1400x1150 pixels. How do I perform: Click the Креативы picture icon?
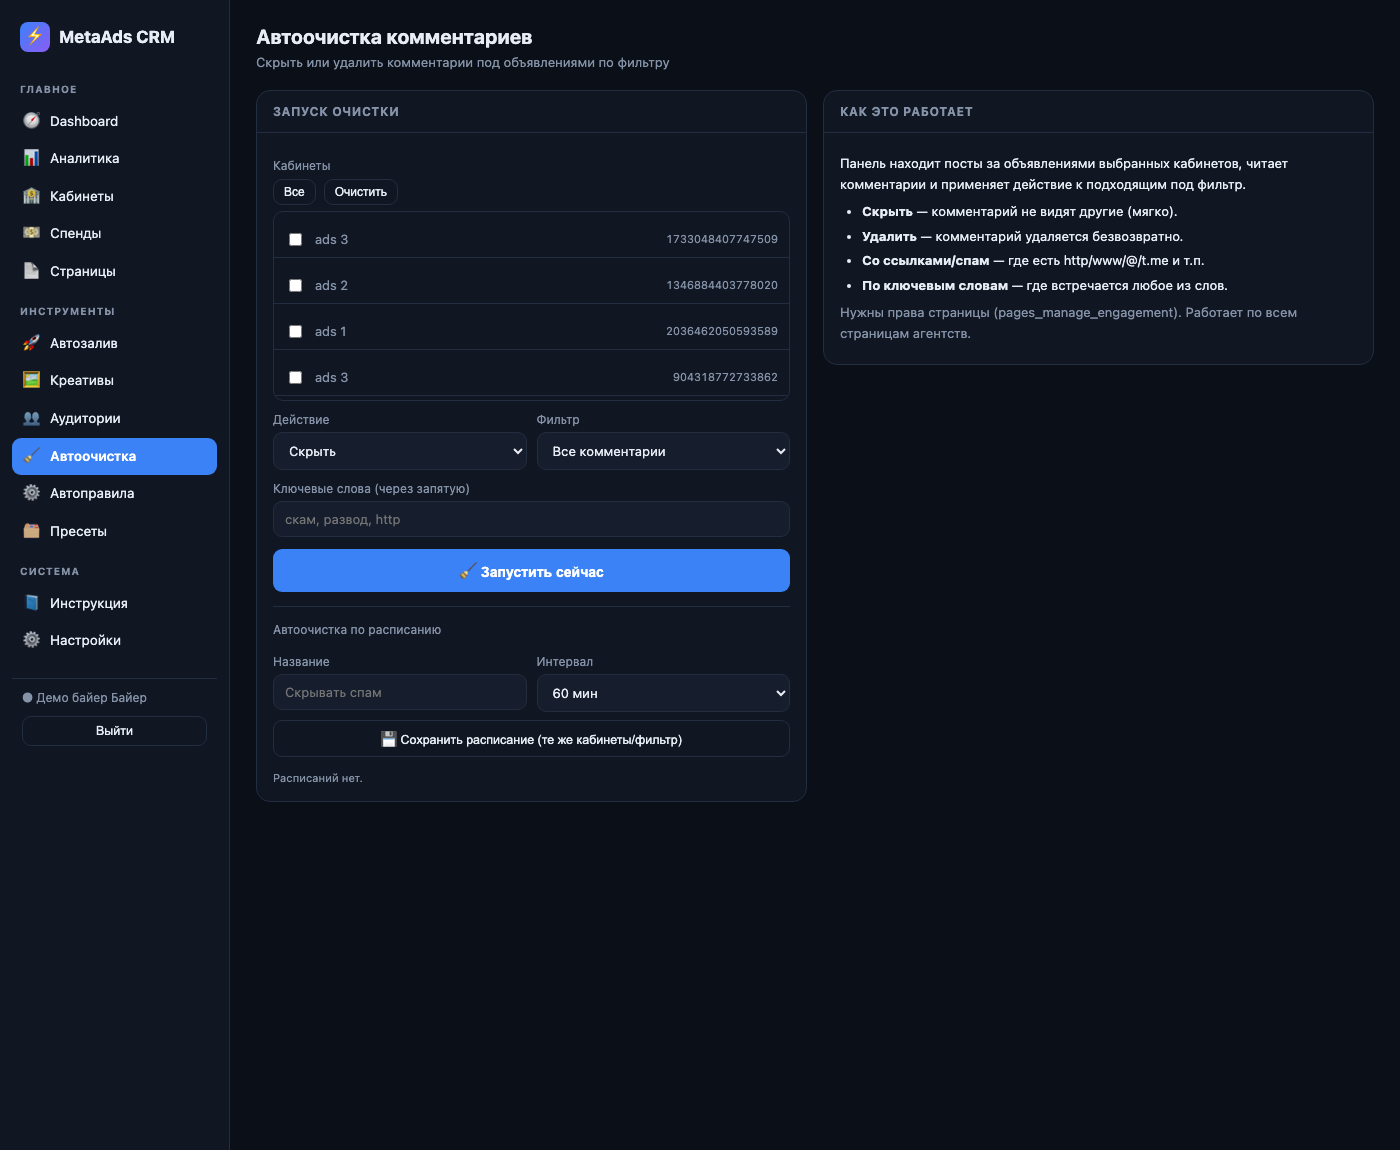point(32,380)
